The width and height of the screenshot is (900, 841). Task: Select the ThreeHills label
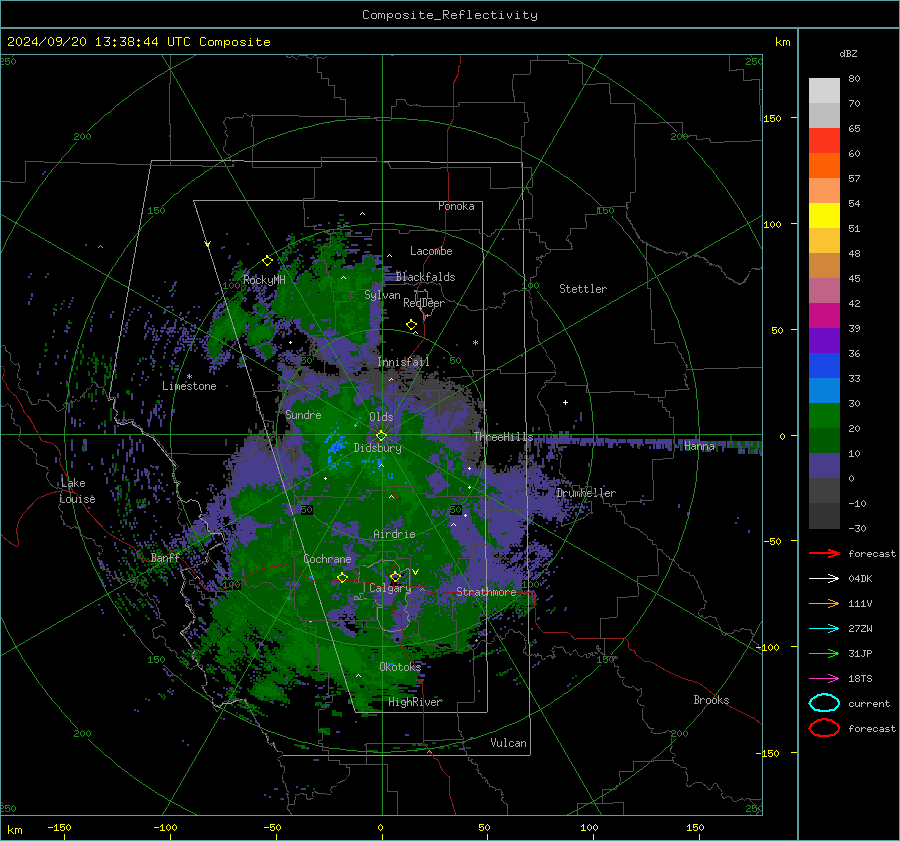click(503, 437)
